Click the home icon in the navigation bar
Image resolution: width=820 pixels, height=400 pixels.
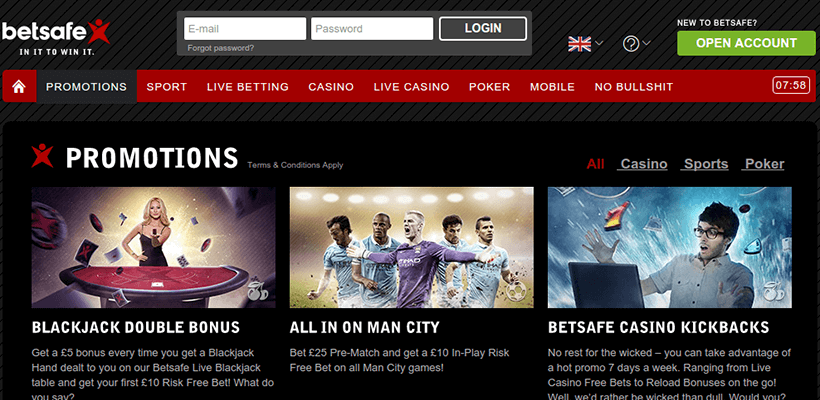pyautogui.click(x=19, y=86)
